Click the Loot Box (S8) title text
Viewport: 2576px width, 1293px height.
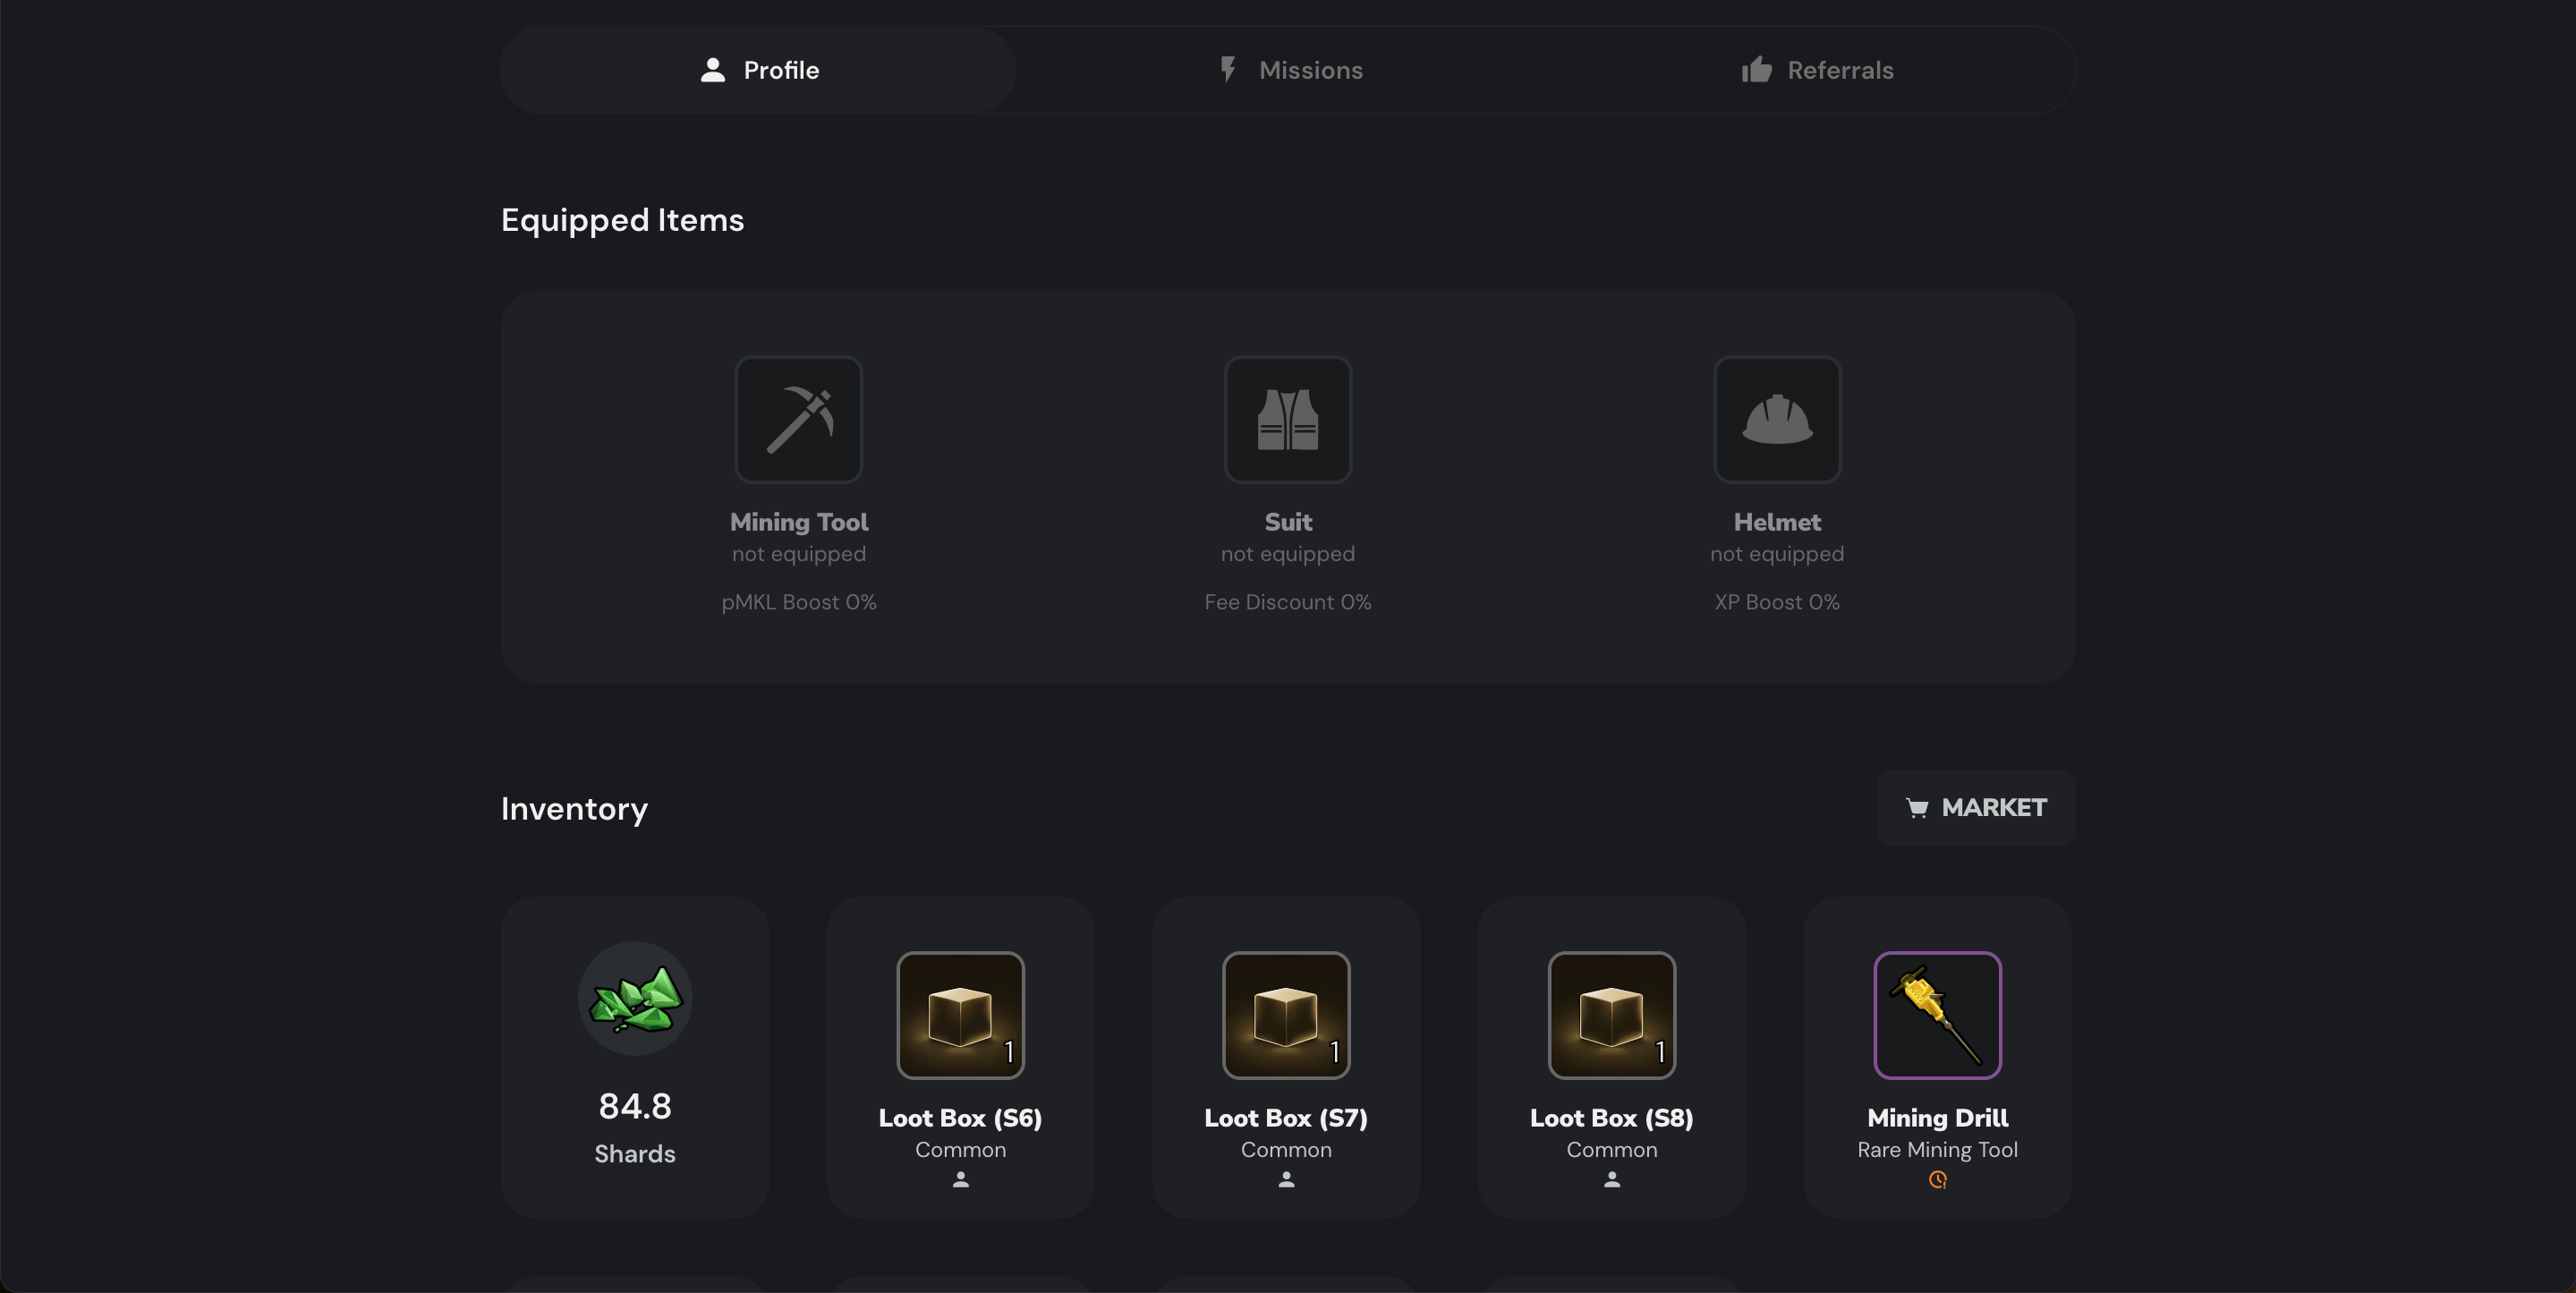click(1611, 1118)
